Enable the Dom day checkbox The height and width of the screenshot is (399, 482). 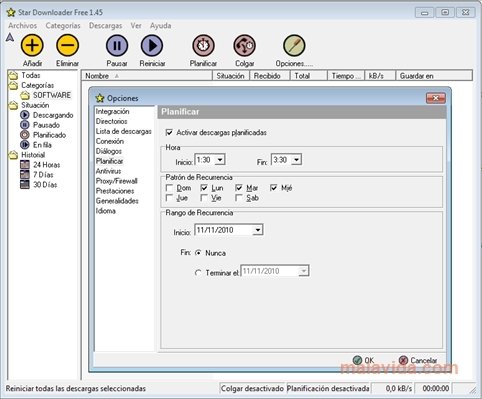(169, 188)
